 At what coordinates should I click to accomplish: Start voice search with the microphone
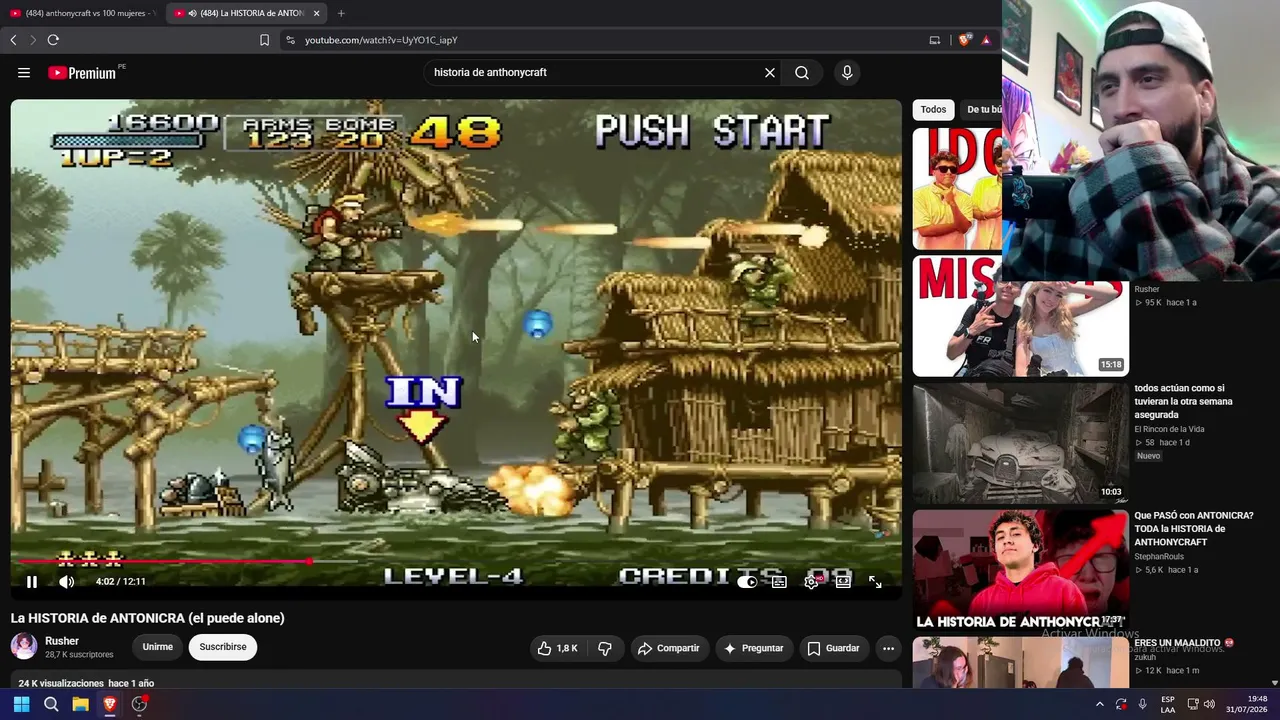coord(847,72)
